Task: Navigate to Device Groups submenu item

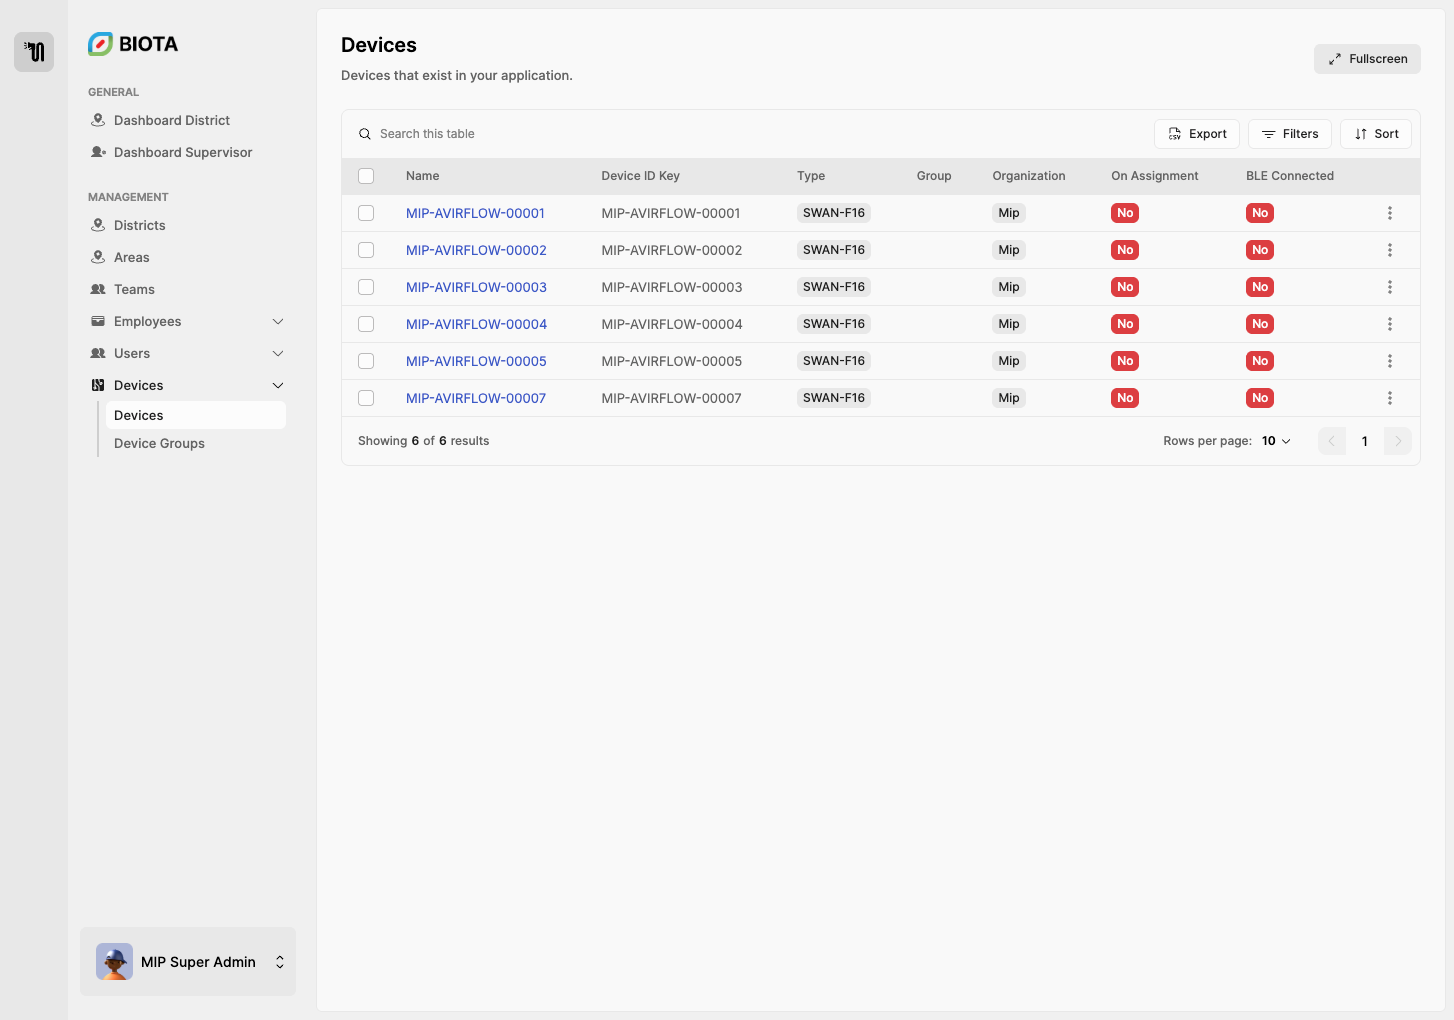Action: pyautogui.click(x=159, y=443)
